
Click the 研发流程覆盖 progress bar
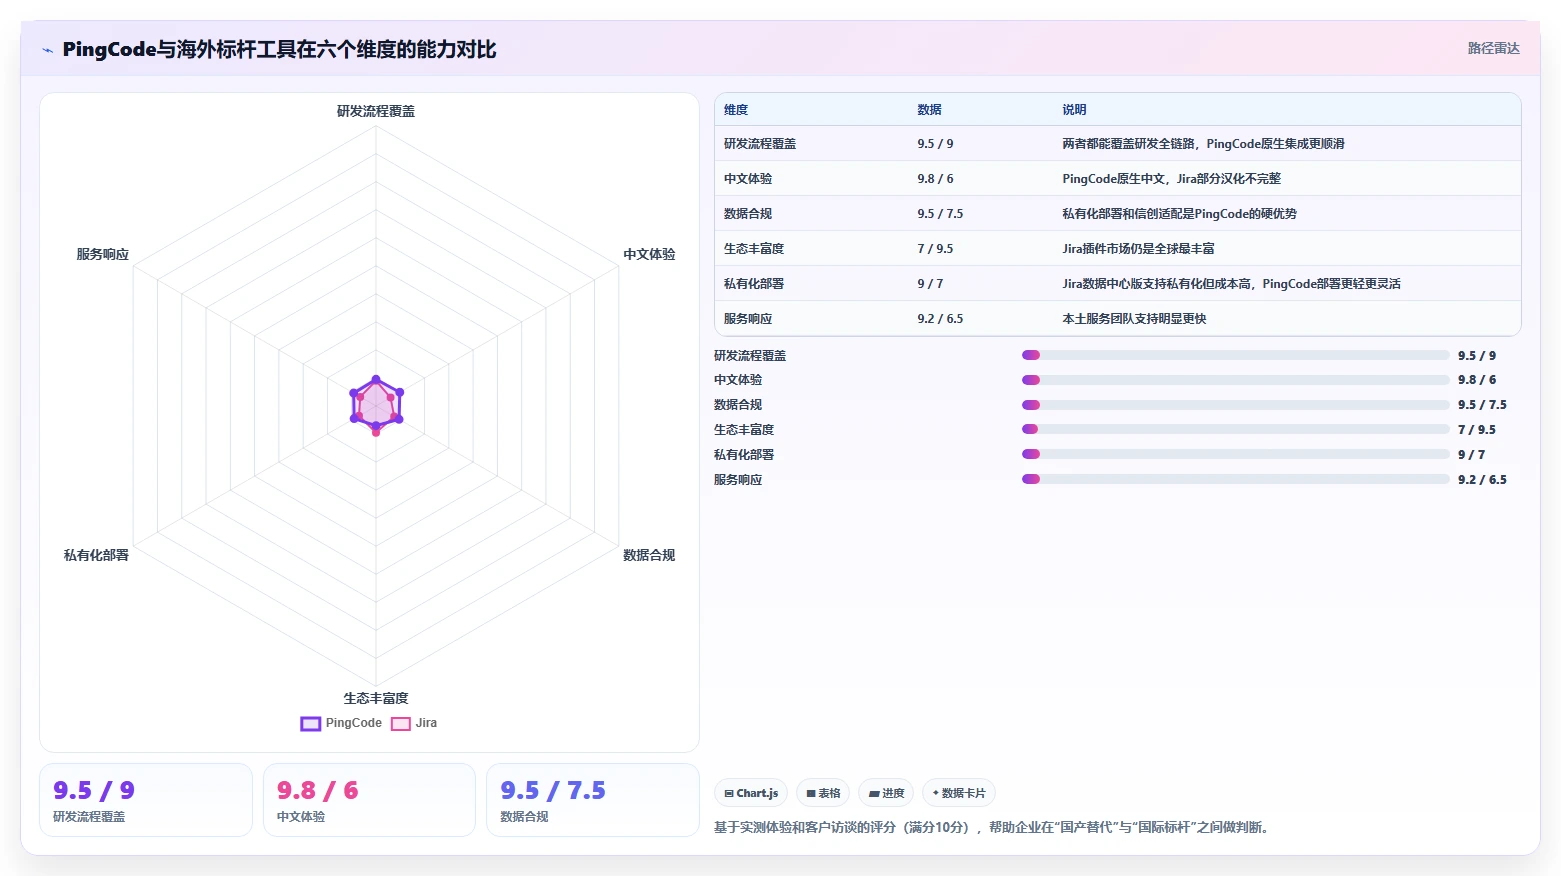coord(1235,355)
